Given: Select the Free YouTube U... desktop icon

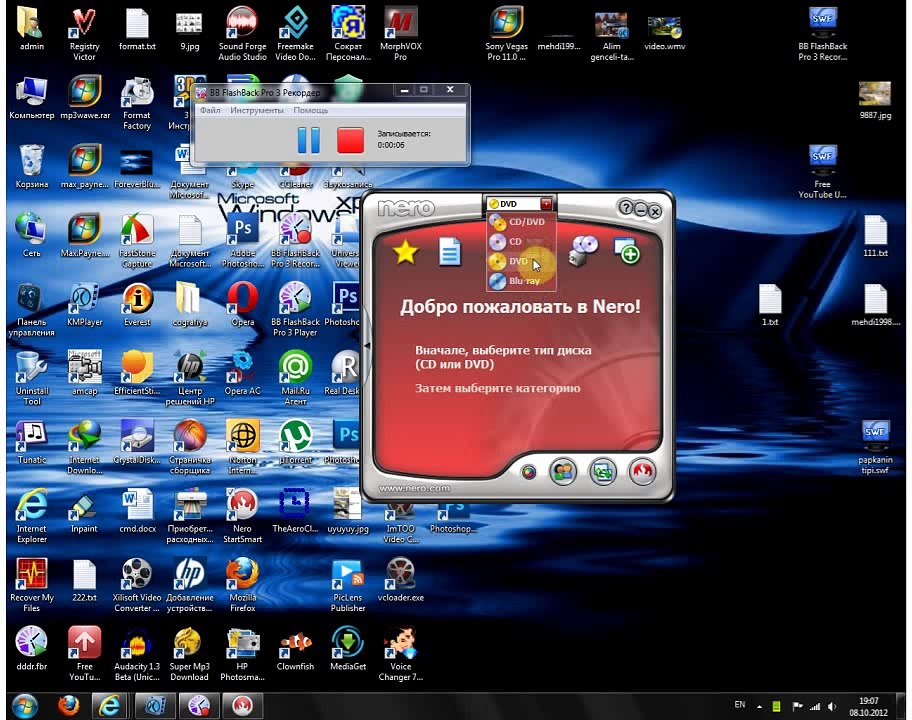Looking at the screenshot, I should point(822,172).
